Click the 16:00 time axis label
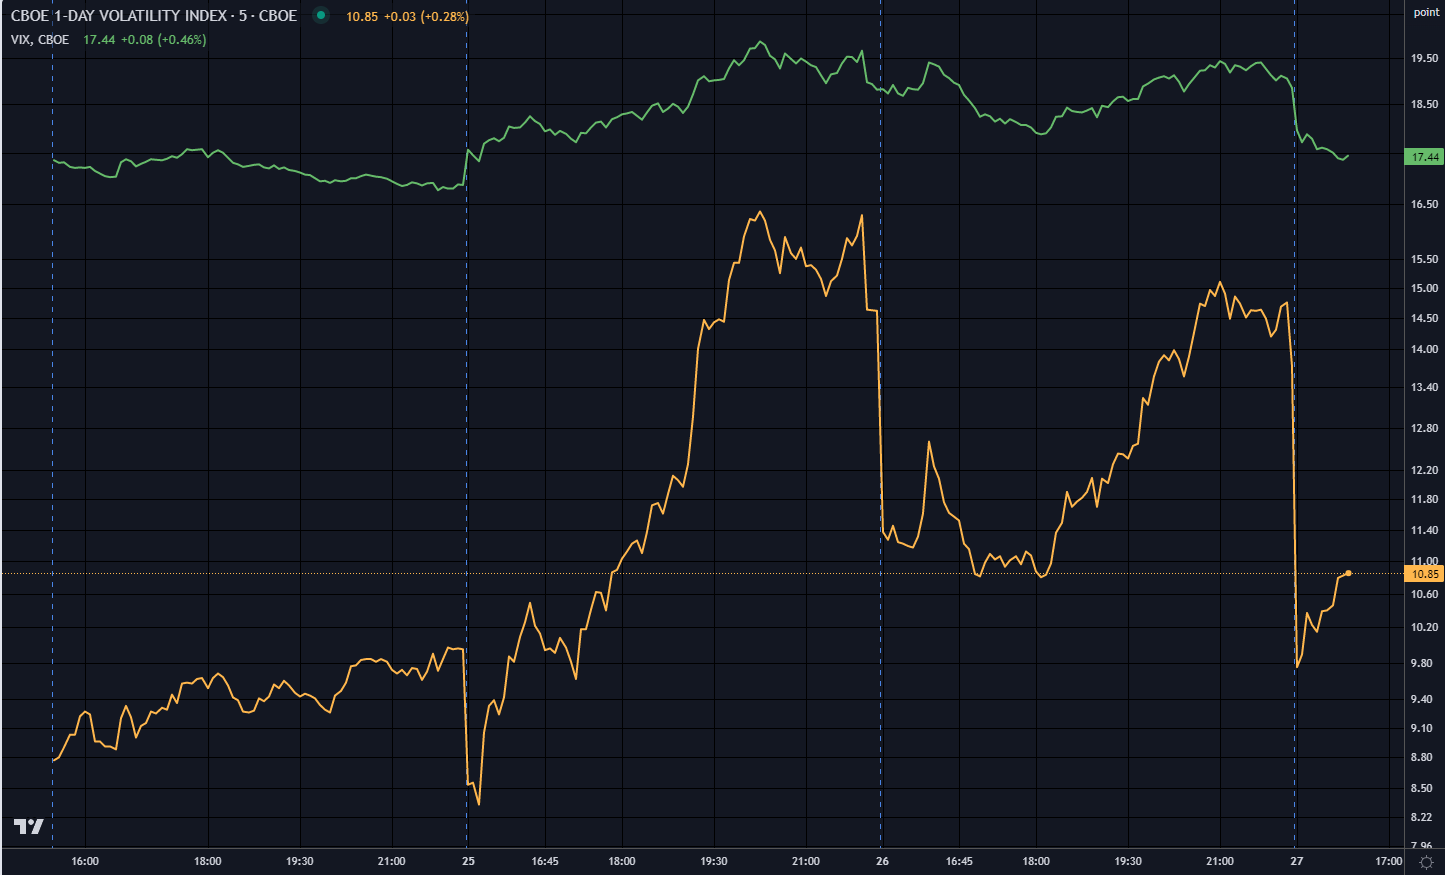Viewport: 1445px width, 875px height. click(x=85, y=861)
